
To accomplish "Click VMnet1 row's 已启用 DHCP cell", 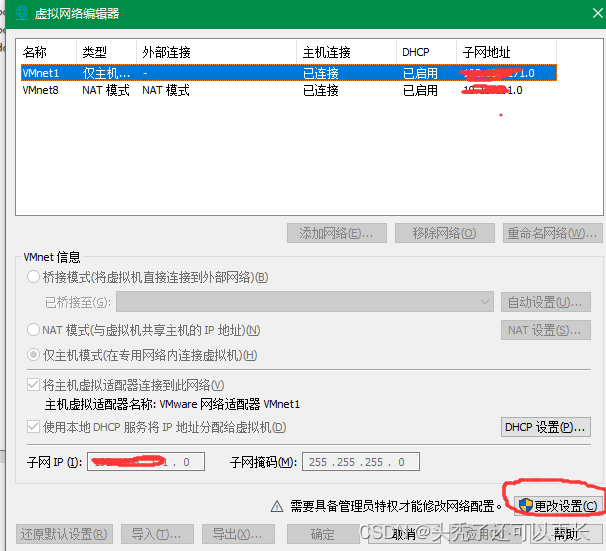I will tap(420, 73).
